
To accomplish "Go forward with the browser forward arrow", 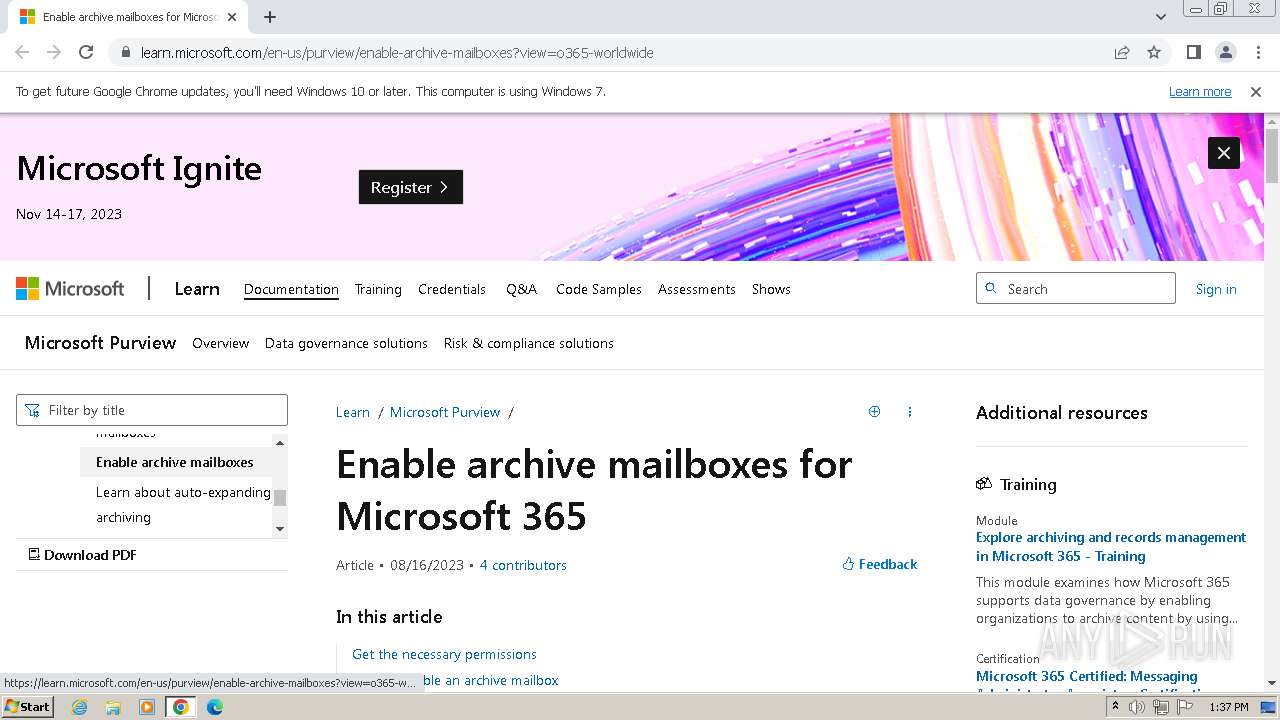I will 54,52.
